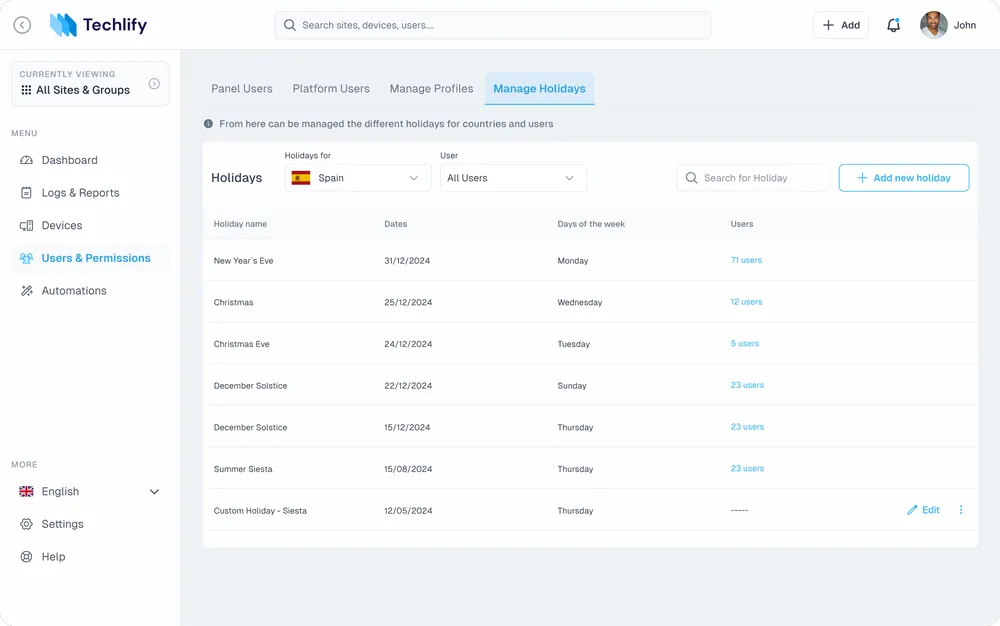Screen dimensions: 1000x626
Task: Click the magnifier in Search for Holiday
Action: click(691, 178)
